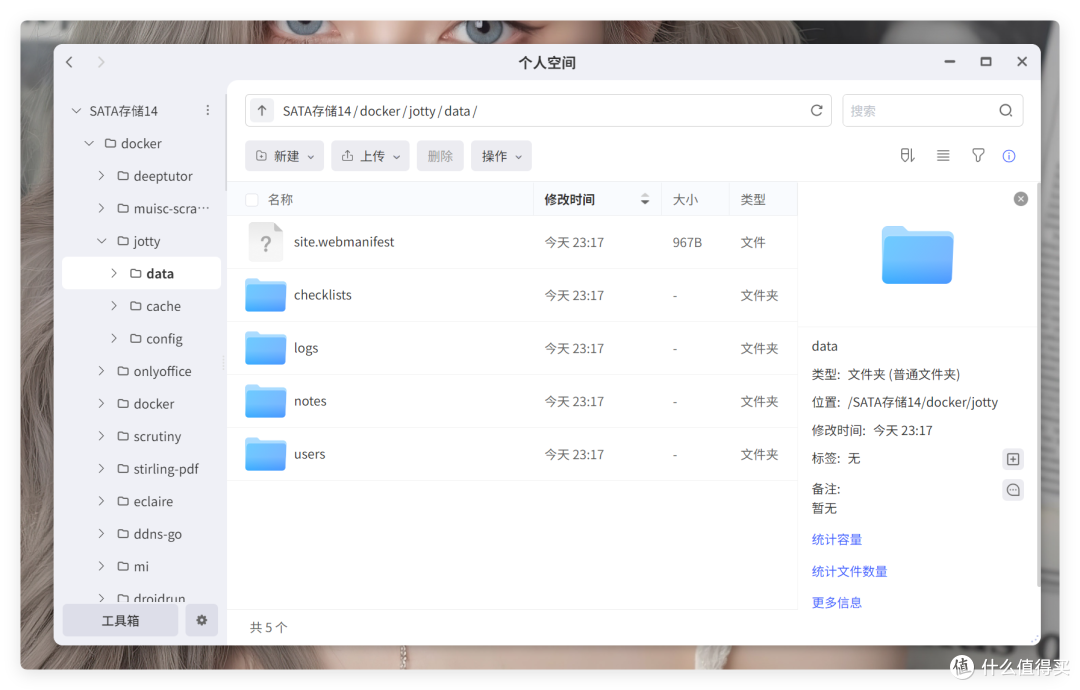Click the site.webmanifest file icon
1080x690 pixels.
pyautogui.click(x=265, y=242)
